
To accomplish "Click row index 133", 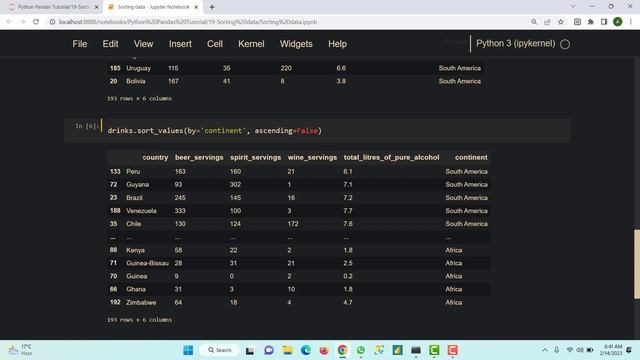I will click(115, 171).
